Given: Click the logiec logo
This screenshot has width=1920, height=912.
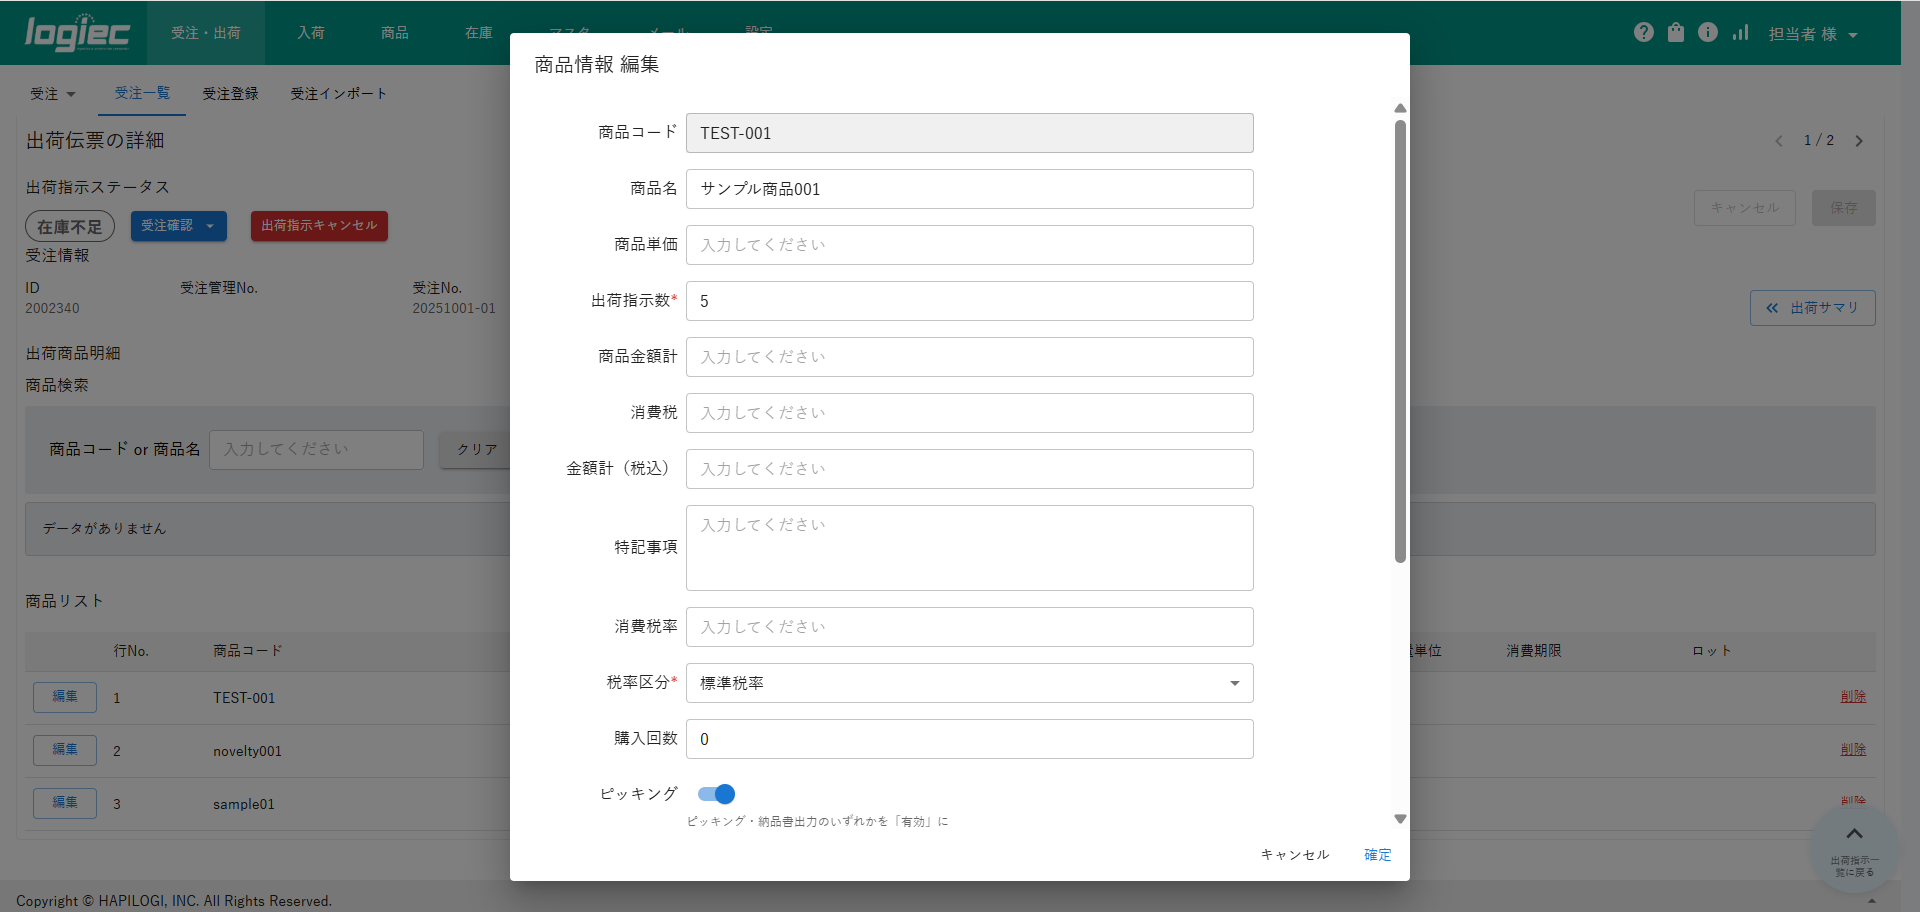Looking at the screenshot, I should point(77,33).
